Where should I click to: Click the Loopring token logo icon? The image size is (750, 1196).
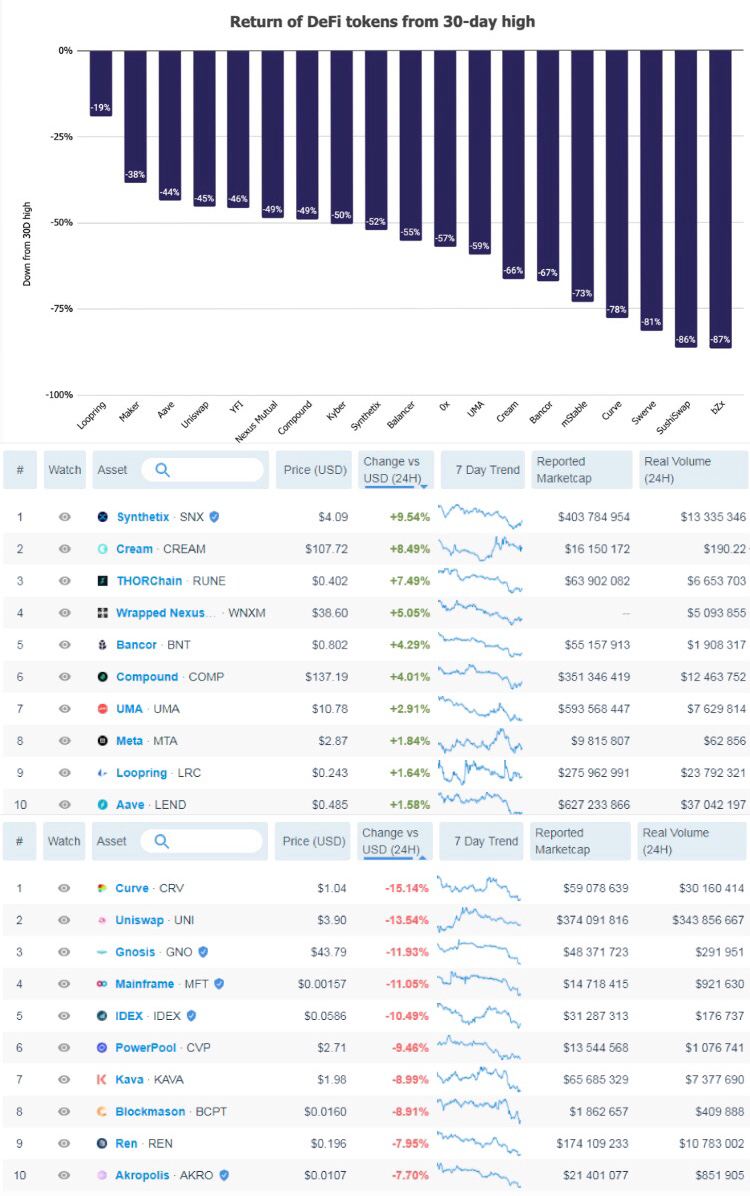(x=103, y=773)
